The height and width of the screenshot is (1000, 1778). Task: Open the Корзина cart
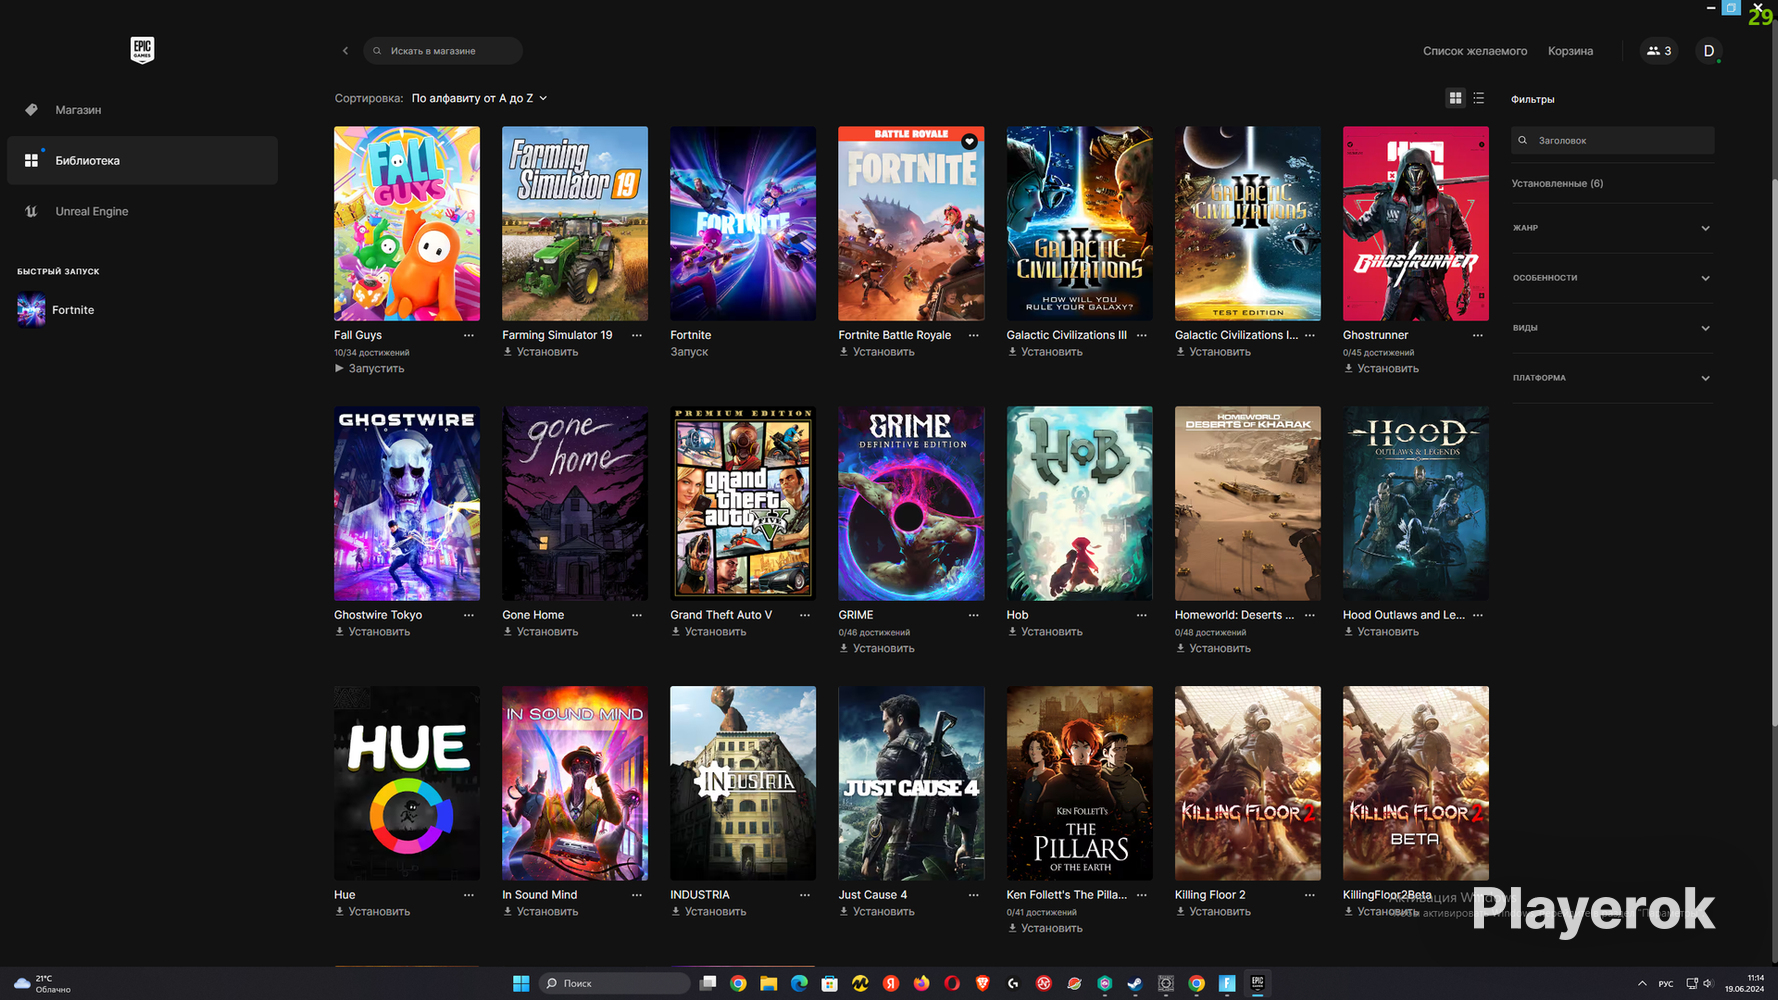(x=1570, y=51)
